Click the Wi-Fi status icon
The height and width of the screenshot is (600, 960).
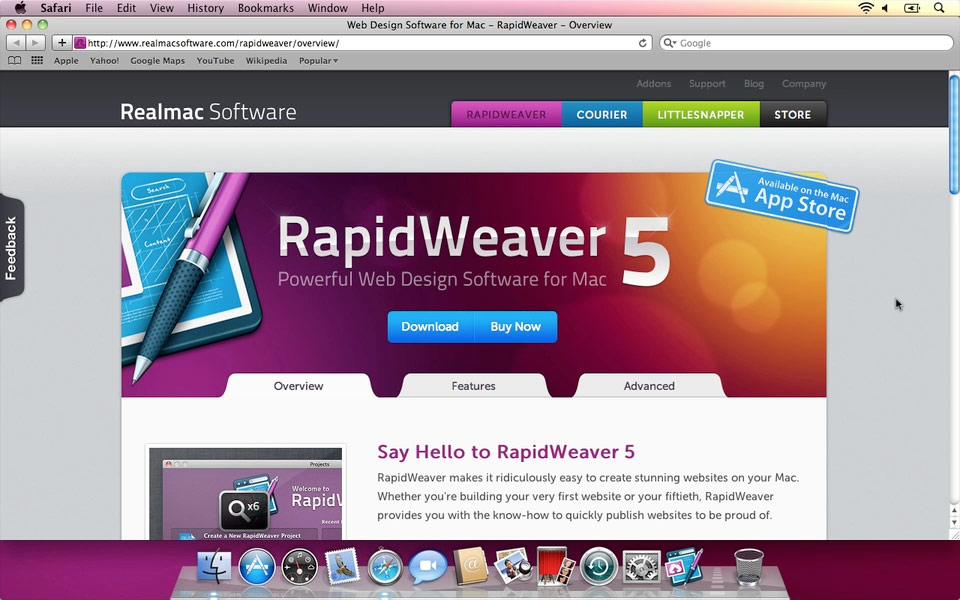pos(866,8)
